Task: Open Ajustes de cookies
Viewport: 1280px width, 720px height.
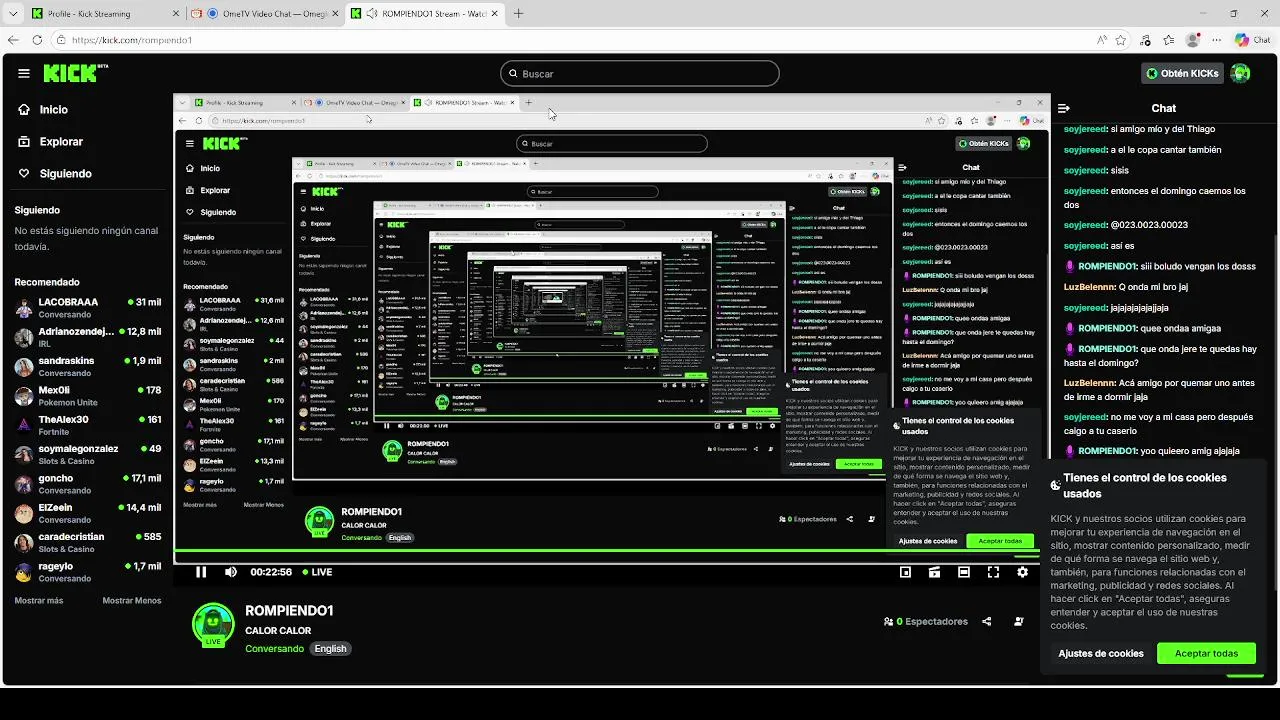Action: point(1101,653)
